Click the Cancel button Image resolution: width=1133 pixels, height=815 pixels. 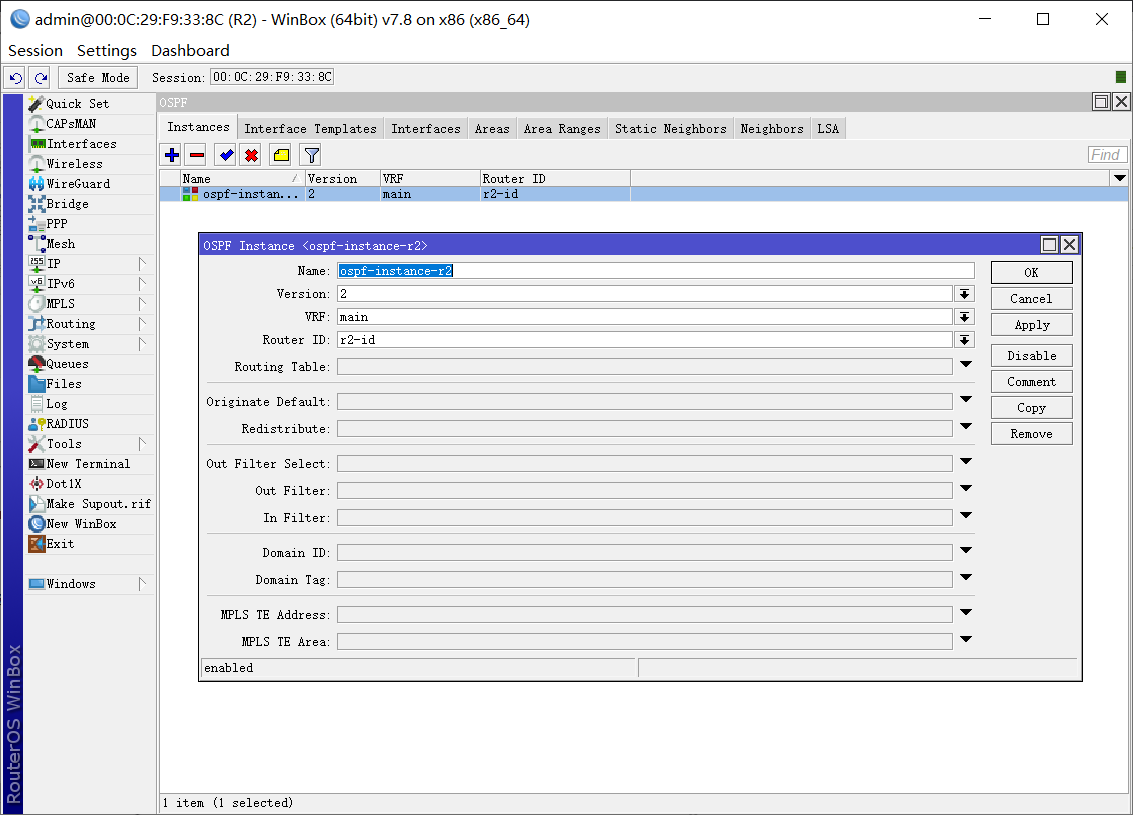pyautogui.click(x=1031, y=298)
